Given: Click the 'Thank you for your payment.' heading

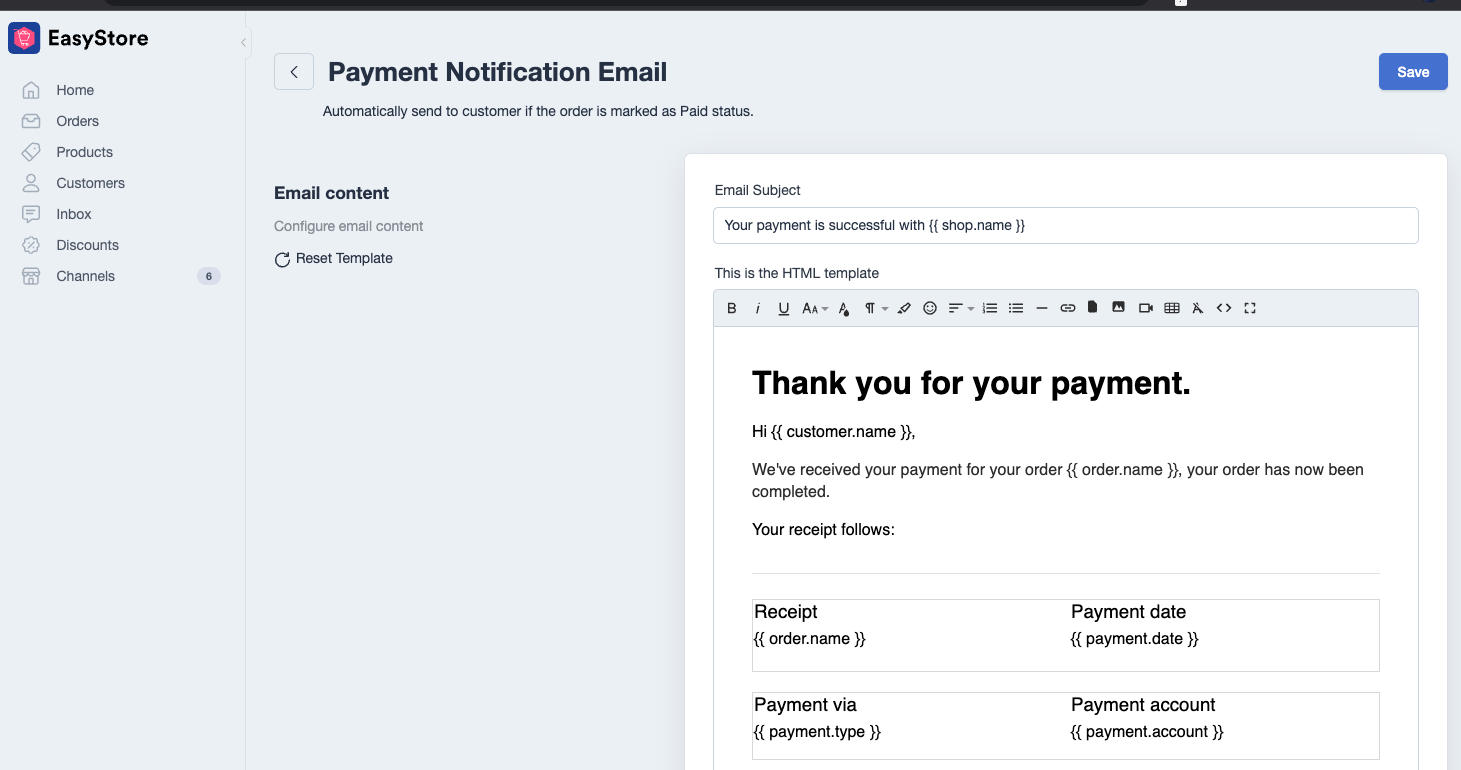Looking at the screenshot, I should pos(971,383).
